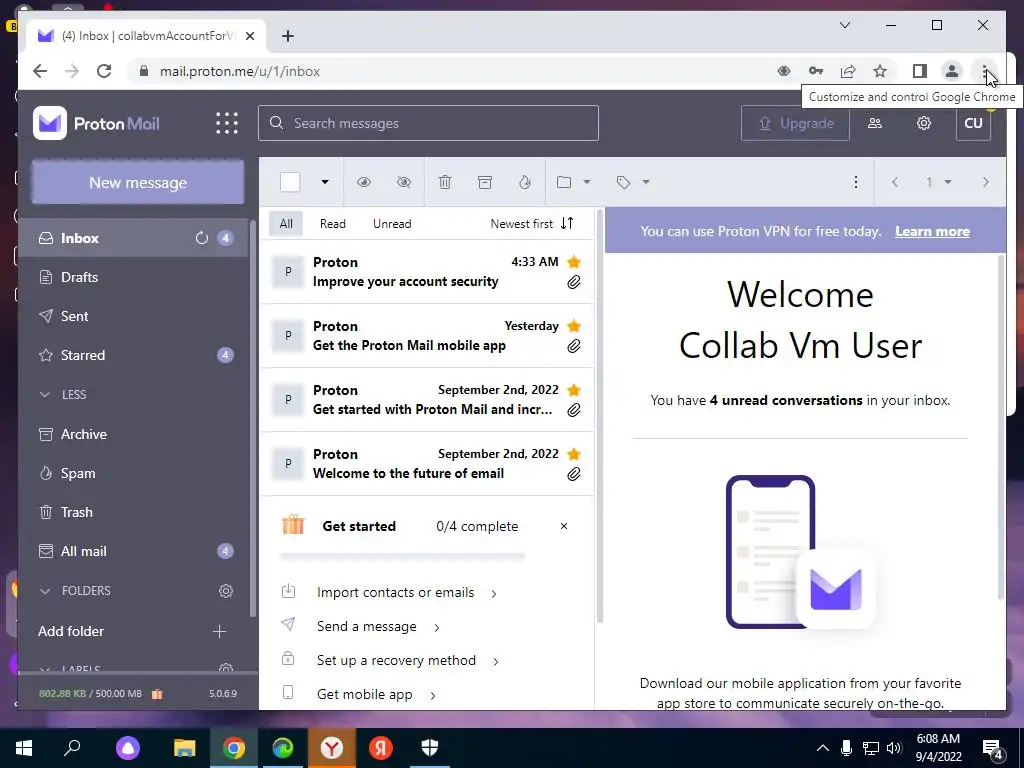Unstar the Welcome to the future of email message

(573, 454)
